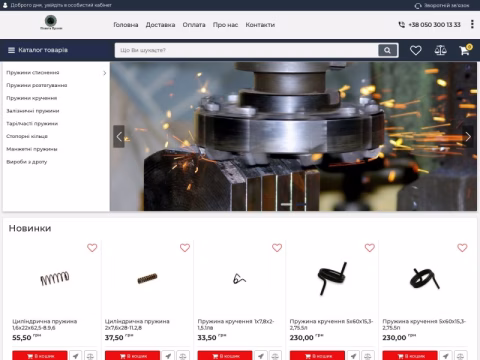This screenshot has height=360, width=480.
Task: Click the thin wire spring thumbnail priced 33,50
Action: [x=239, y=279]
